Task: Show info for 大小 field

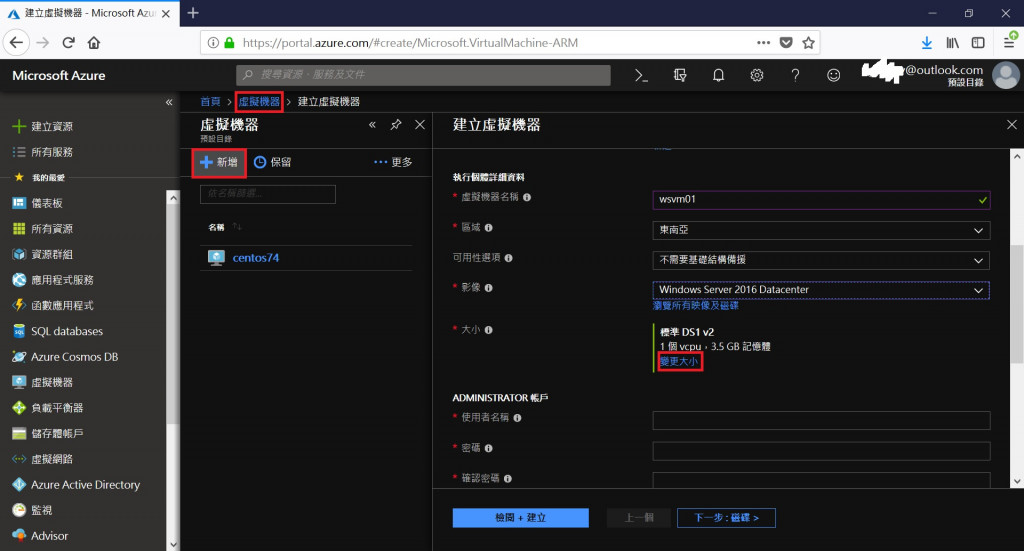Action: tap(488, 330)
